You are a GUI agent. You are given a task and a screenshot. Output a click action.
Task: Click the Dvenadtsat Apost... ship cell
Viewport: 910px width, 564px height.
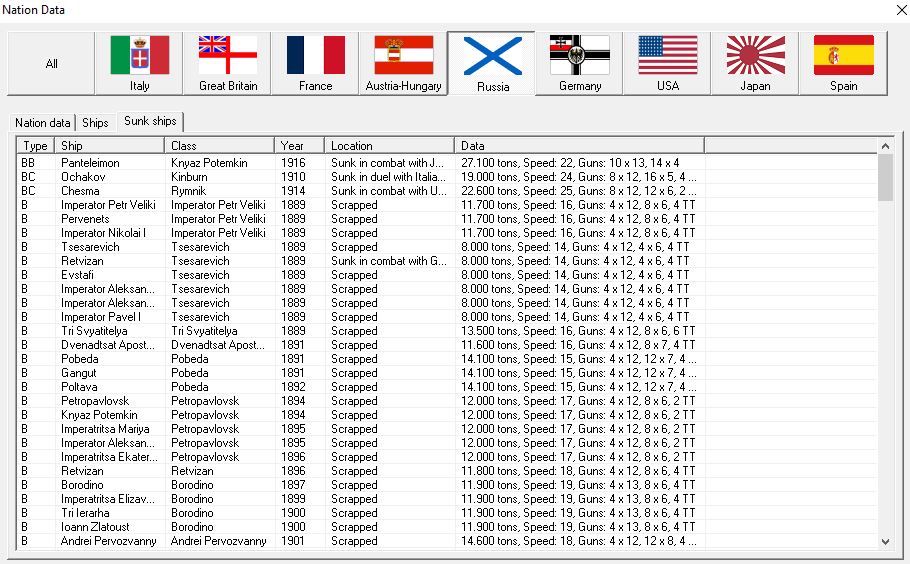(108, 345)
